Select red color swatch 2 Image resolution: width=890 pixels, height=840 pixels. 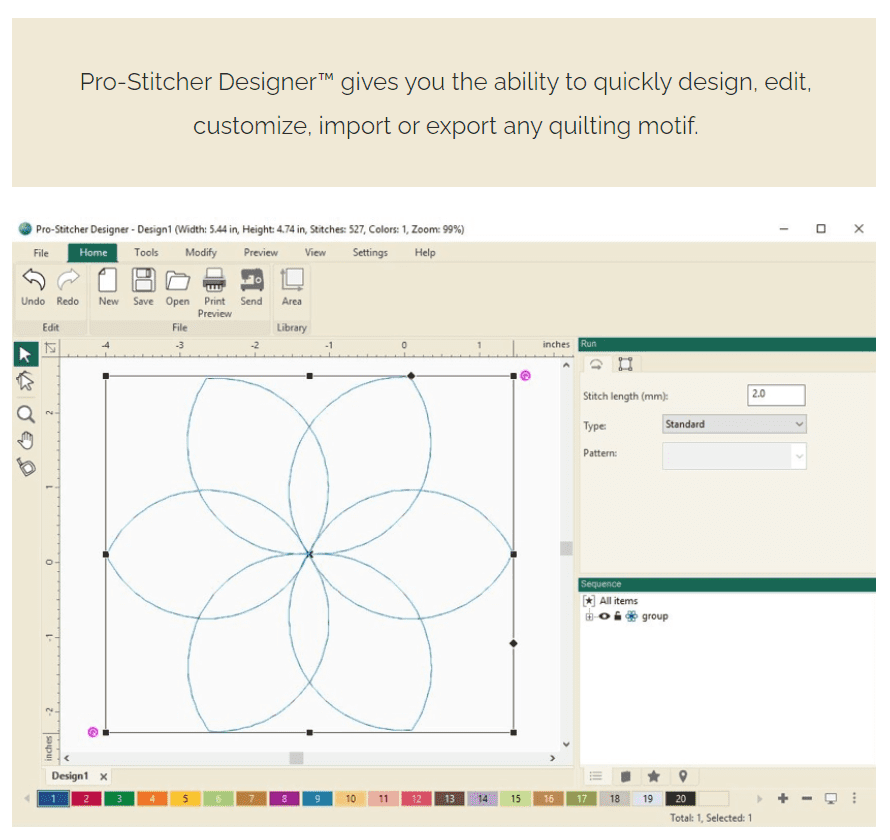[86, 799]
